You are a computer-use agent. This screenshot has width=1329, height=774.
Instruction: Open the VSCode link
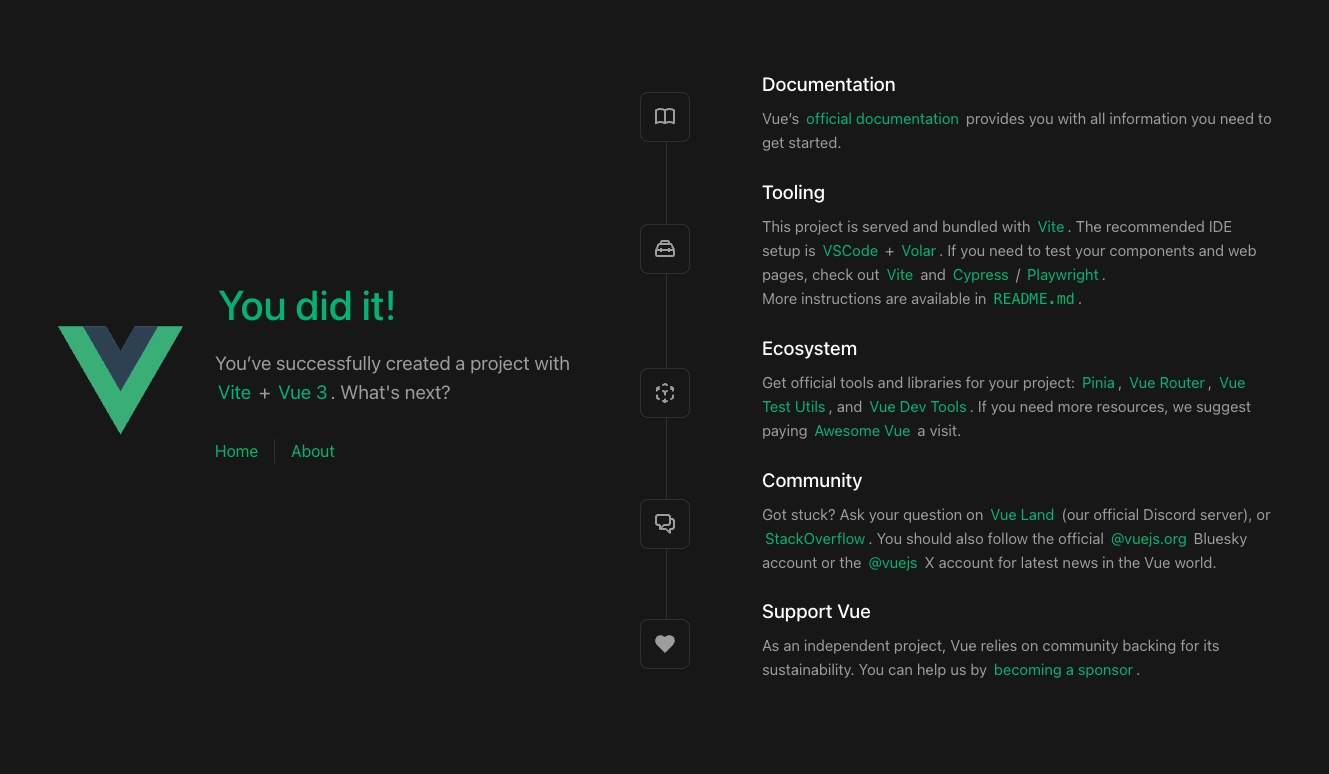click(850, 251)
